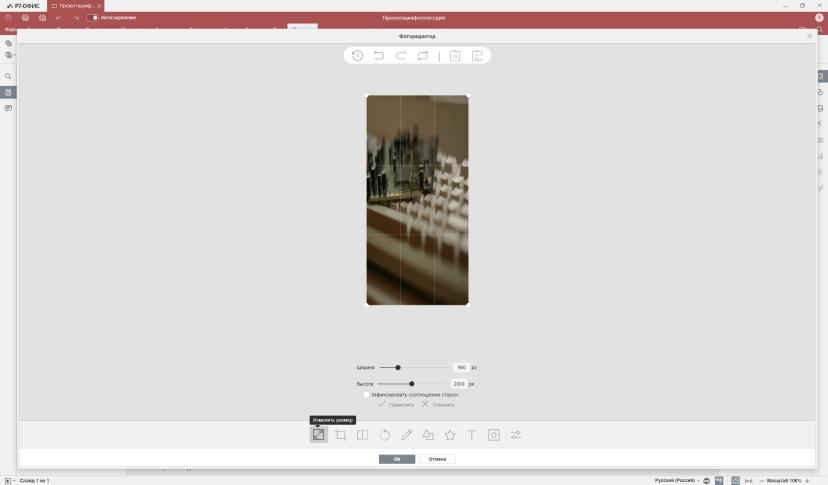
Task: Select the Text tool icon
Action: [x=472, y=435]
